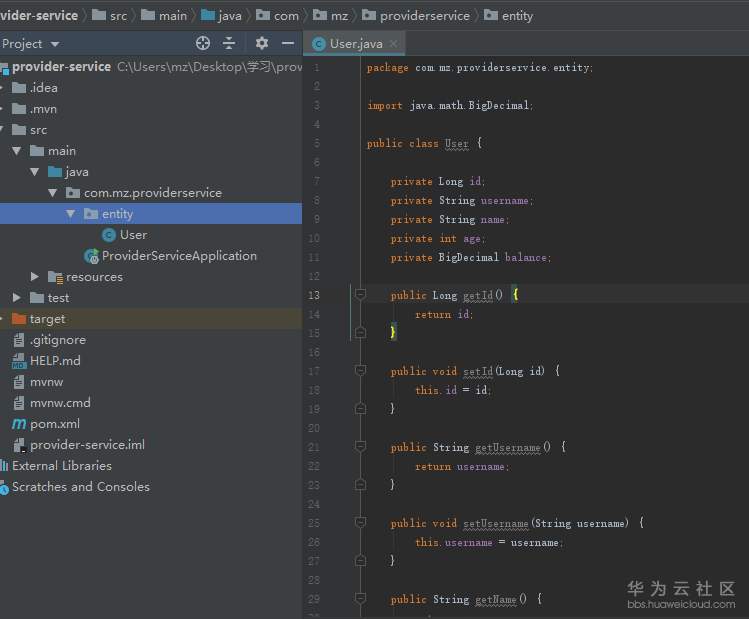The image size is (749, 619).
Task: Expand the test folder
Action: 17,298
